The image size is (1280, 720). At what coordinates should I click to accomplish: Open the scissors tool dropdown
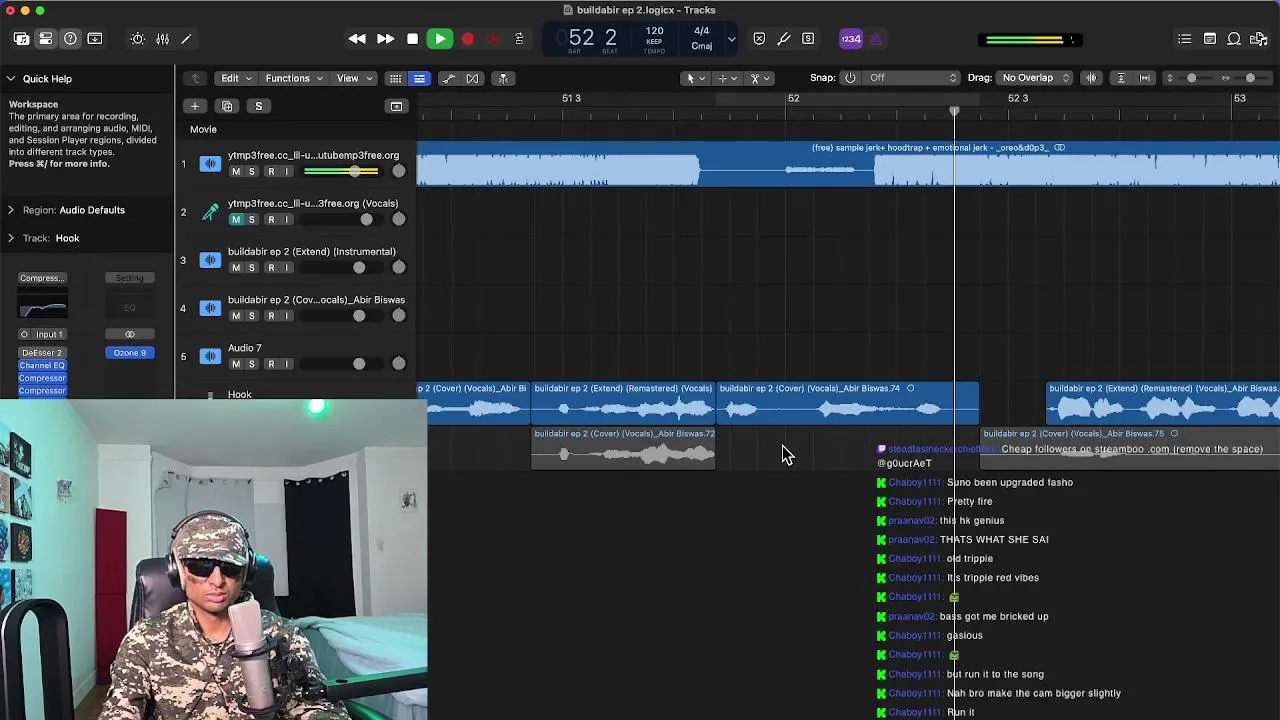click(x=758, y=78)
